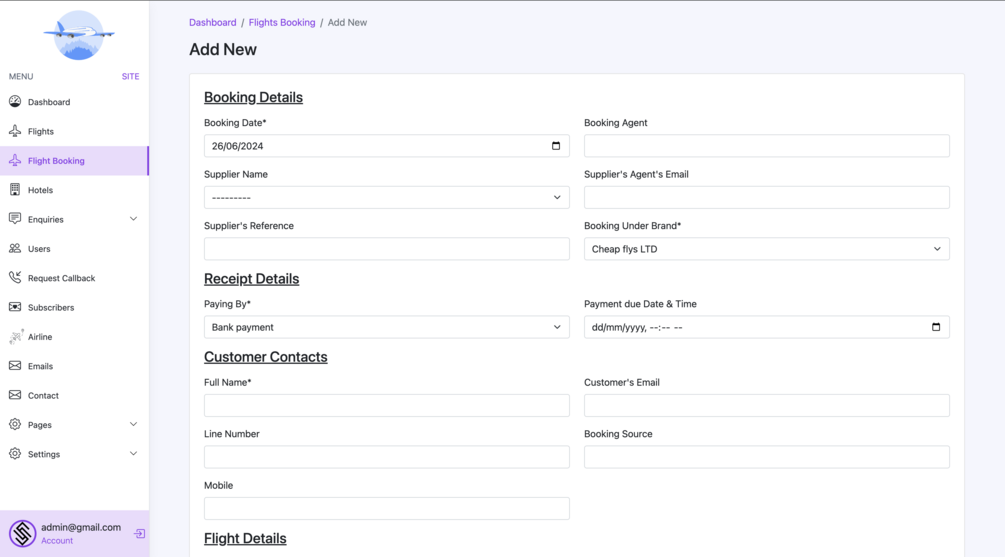Click the Users people icon
This screenshot has width=1005, height=557.
(15, 248)
